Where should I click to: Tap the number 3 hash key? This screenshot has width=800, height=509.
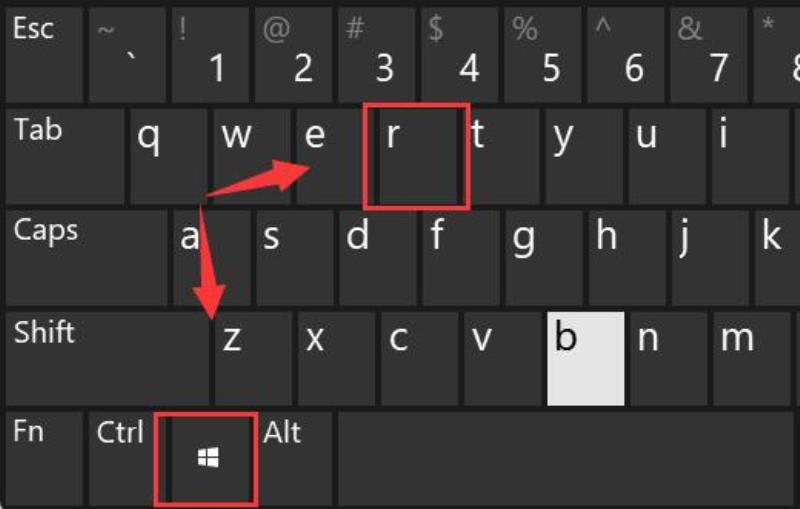[377, 54]
